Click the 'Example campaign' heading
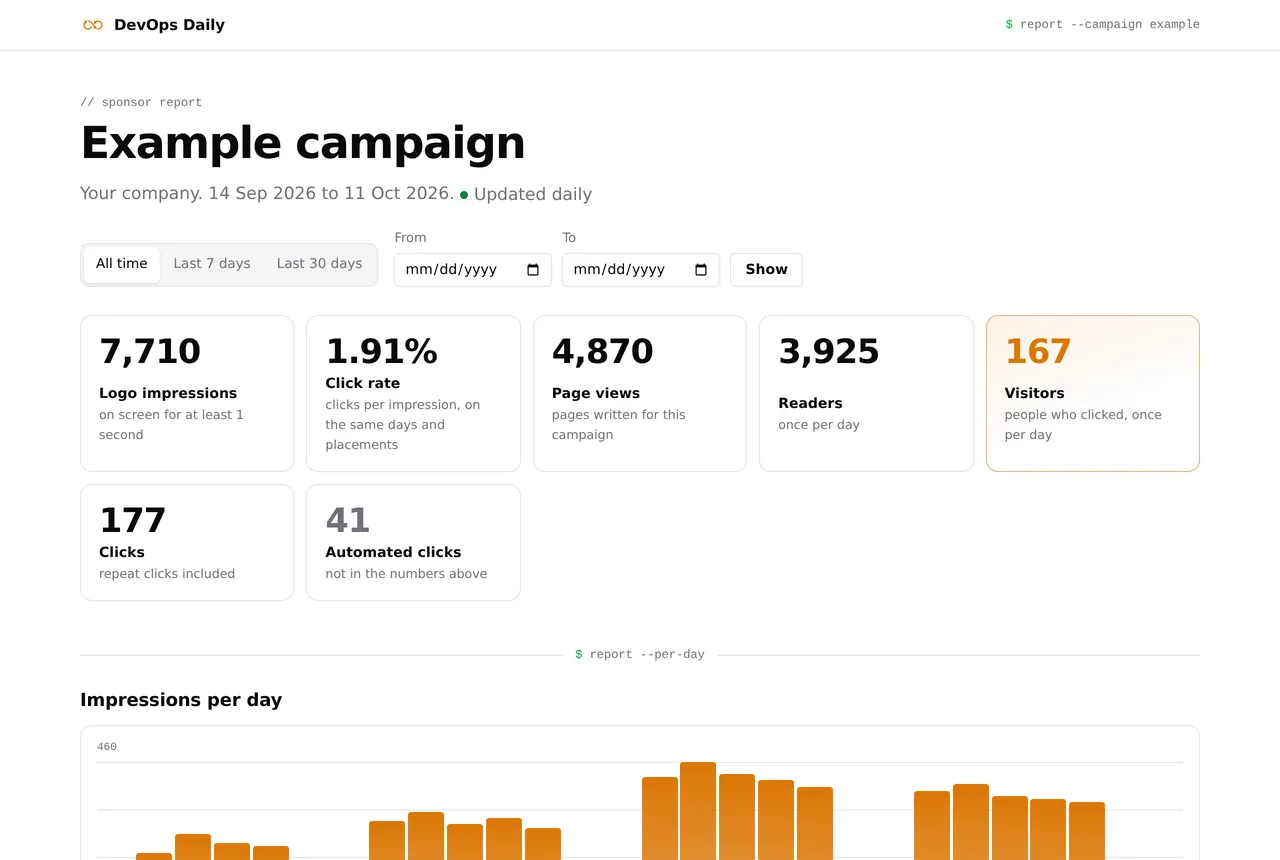This screenshot has width=1280, height=860. (x=303, y=143)
